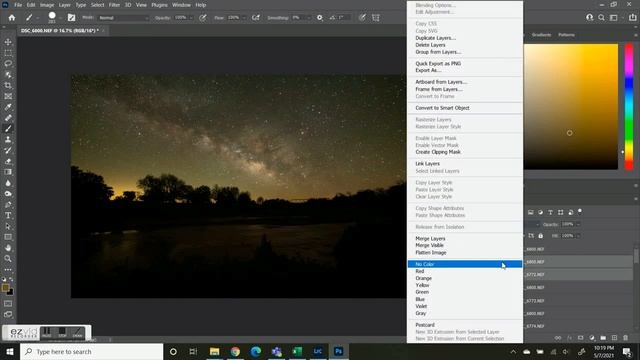This screenshot has width=640, height=360.
Task: Select the Brush tool in toolbar
Action: pos(8,129)
